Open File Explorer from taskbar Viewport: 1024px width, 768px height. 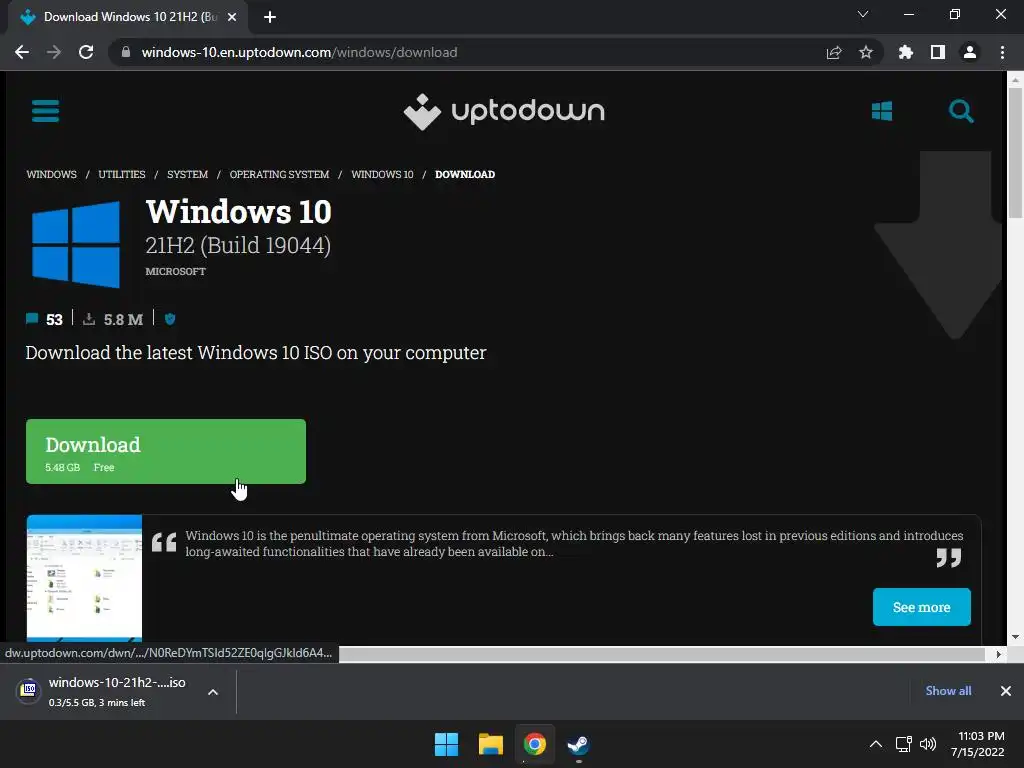(x=490, y=744)
